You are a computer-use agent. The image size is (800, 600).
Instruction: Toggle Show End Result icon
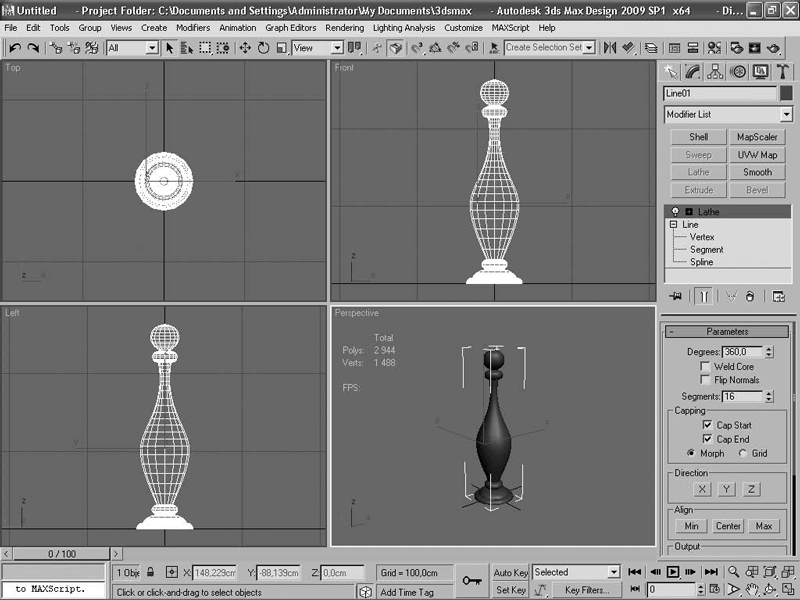click(704, 296)
